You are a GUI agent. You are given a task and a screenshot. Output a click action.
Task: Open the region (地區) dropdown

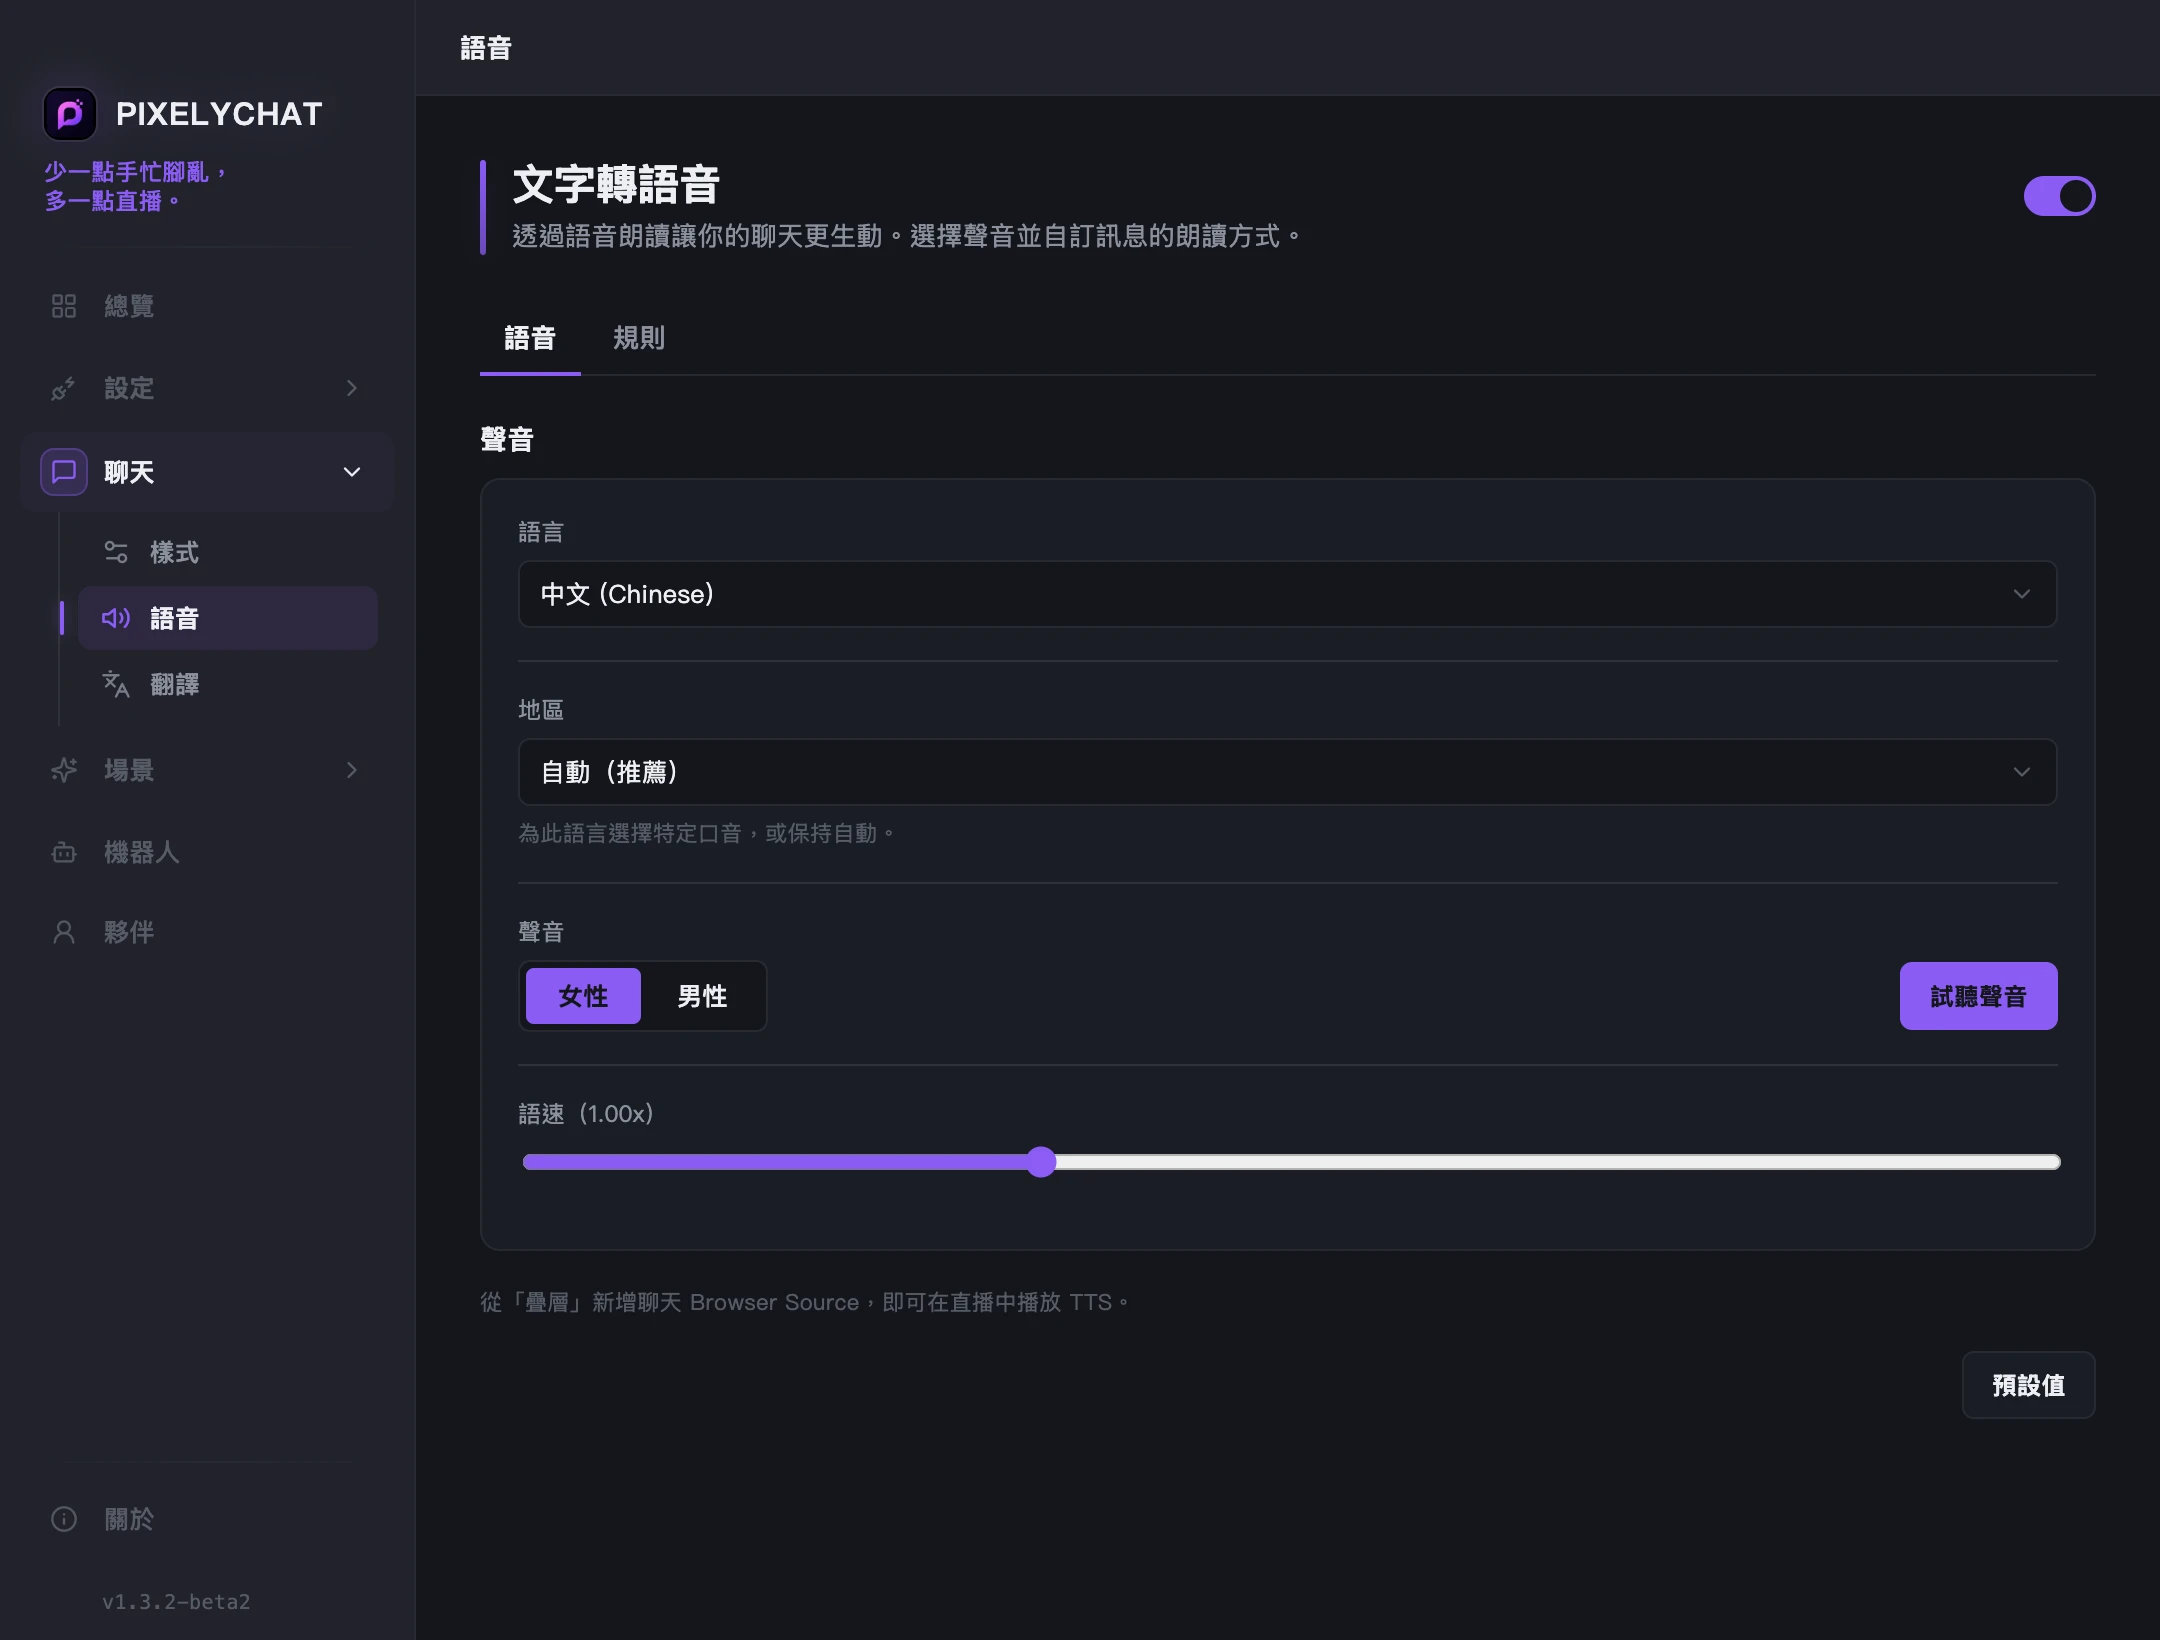1287,772
